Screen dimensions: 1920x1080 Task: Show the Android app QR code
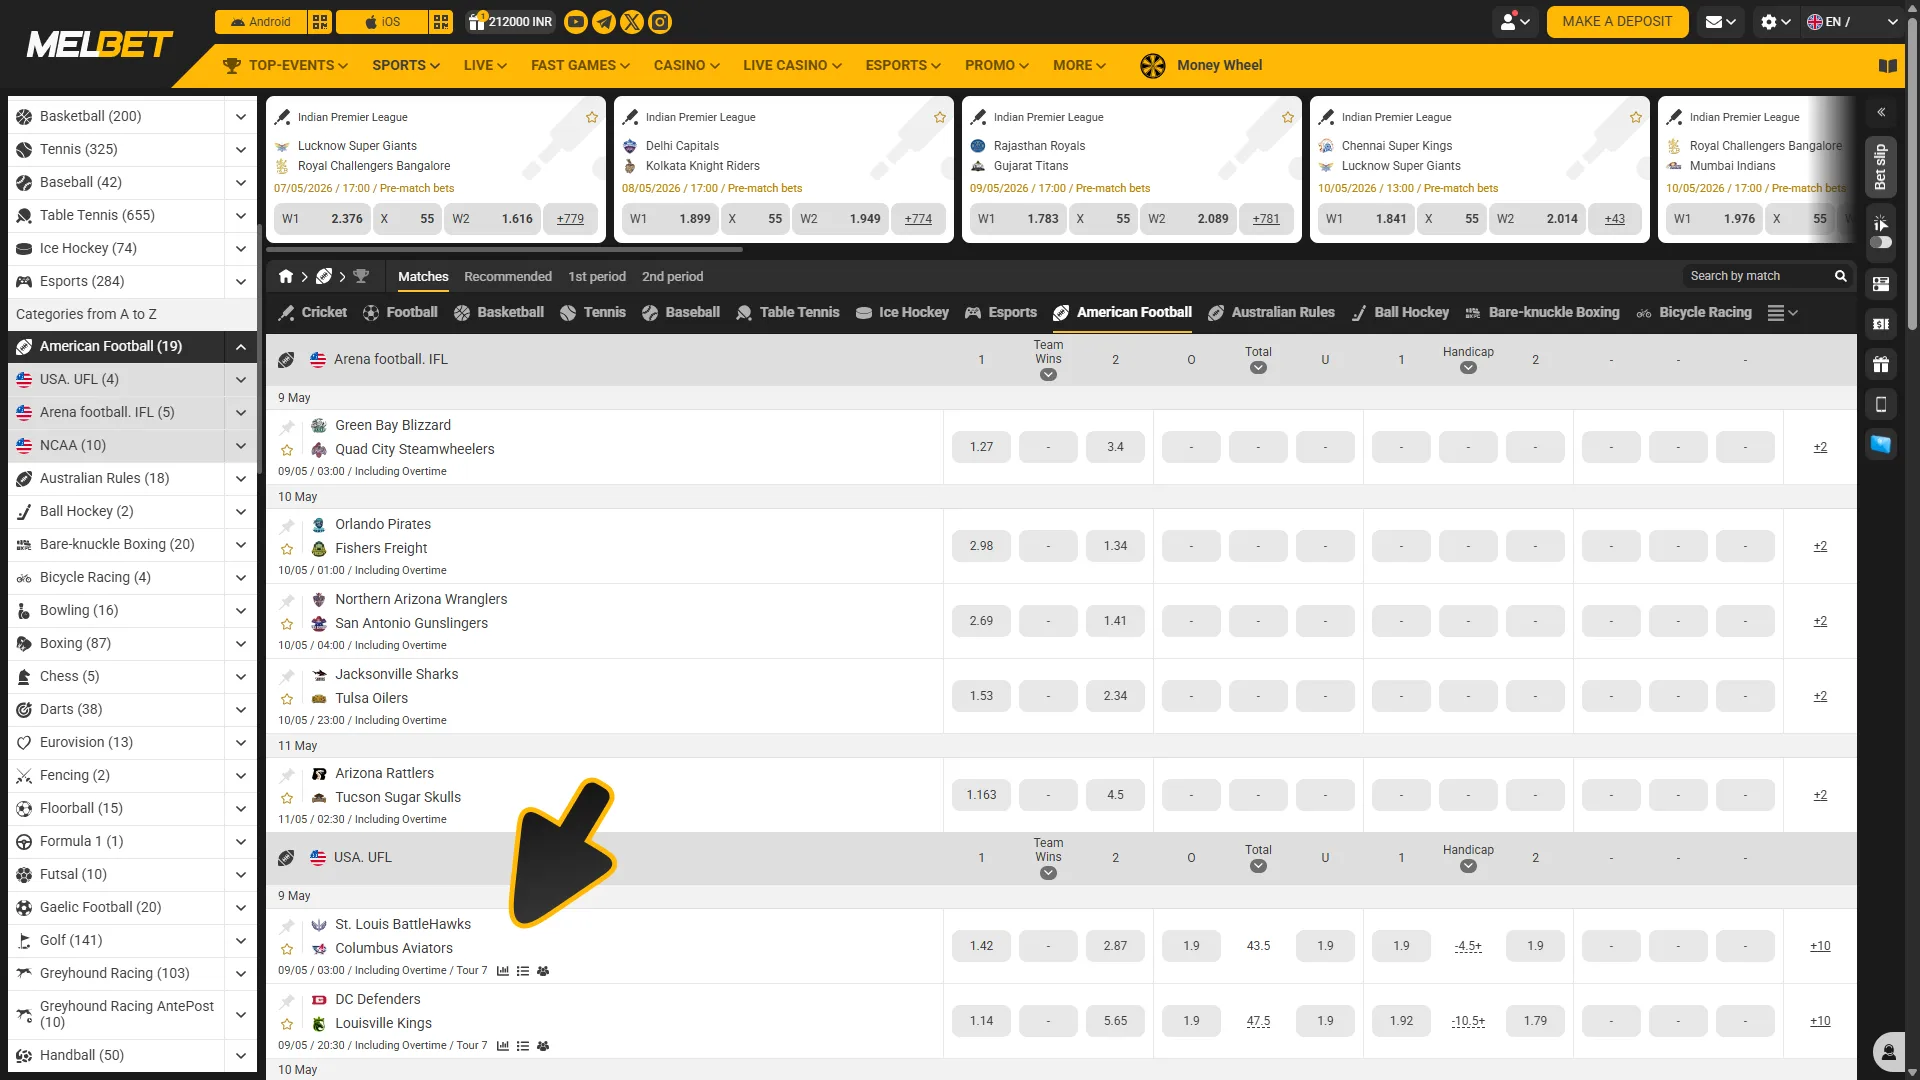click(320, 22)
